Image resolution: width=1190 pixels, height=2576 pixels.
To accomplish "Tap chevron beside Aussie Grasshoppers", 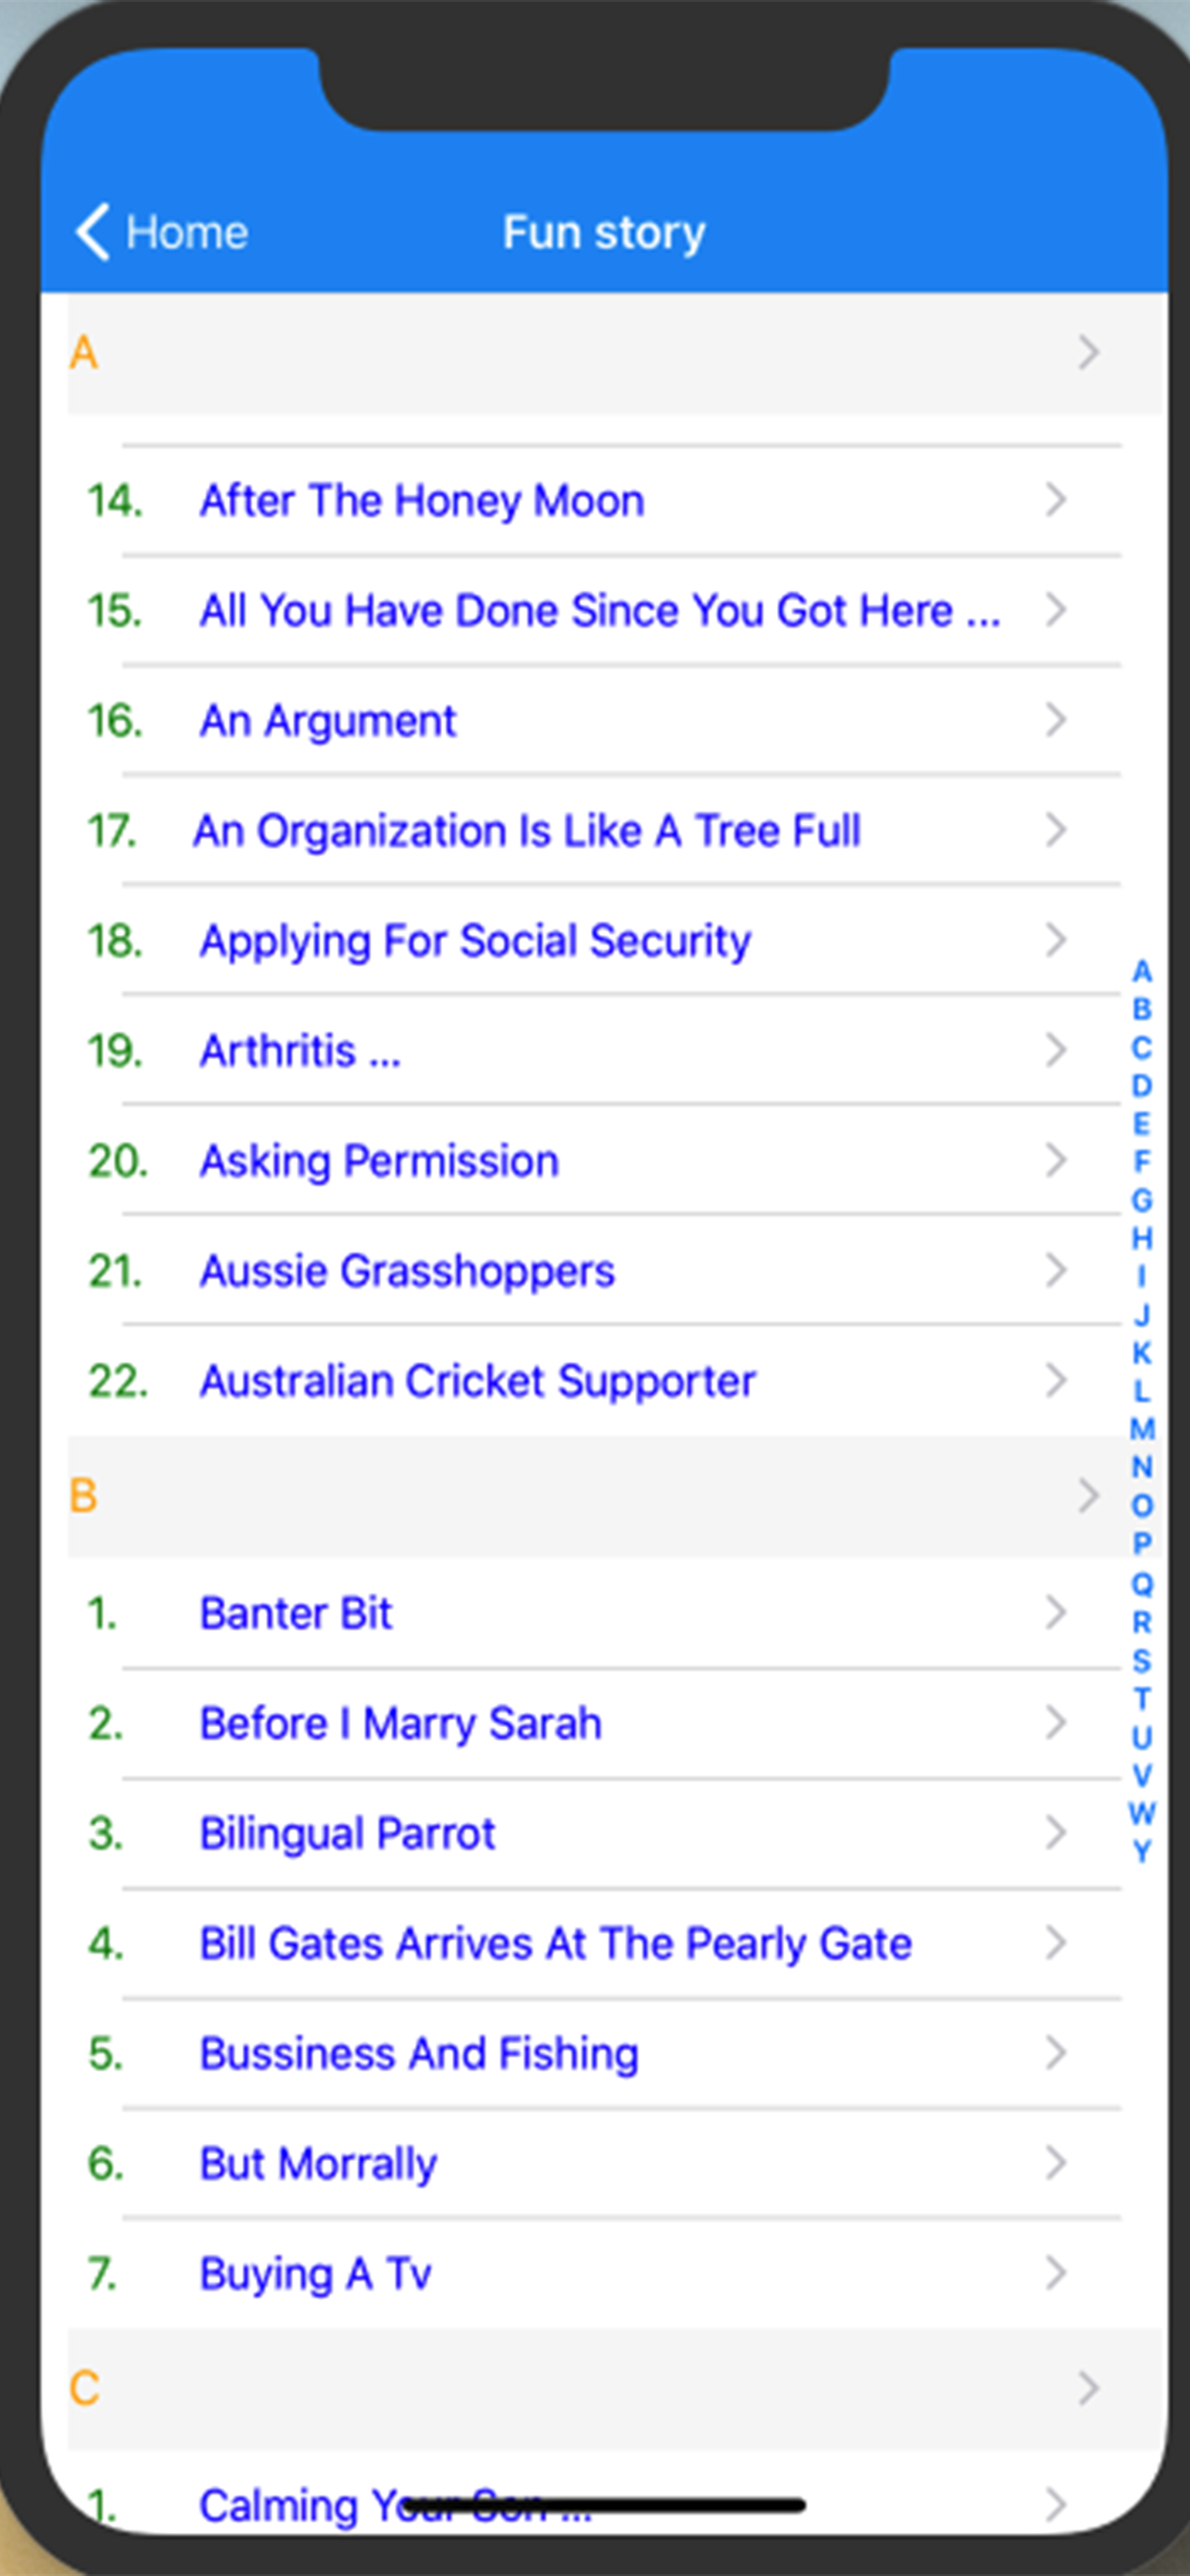I will pyautogui.click(x=1055, y=1270).
